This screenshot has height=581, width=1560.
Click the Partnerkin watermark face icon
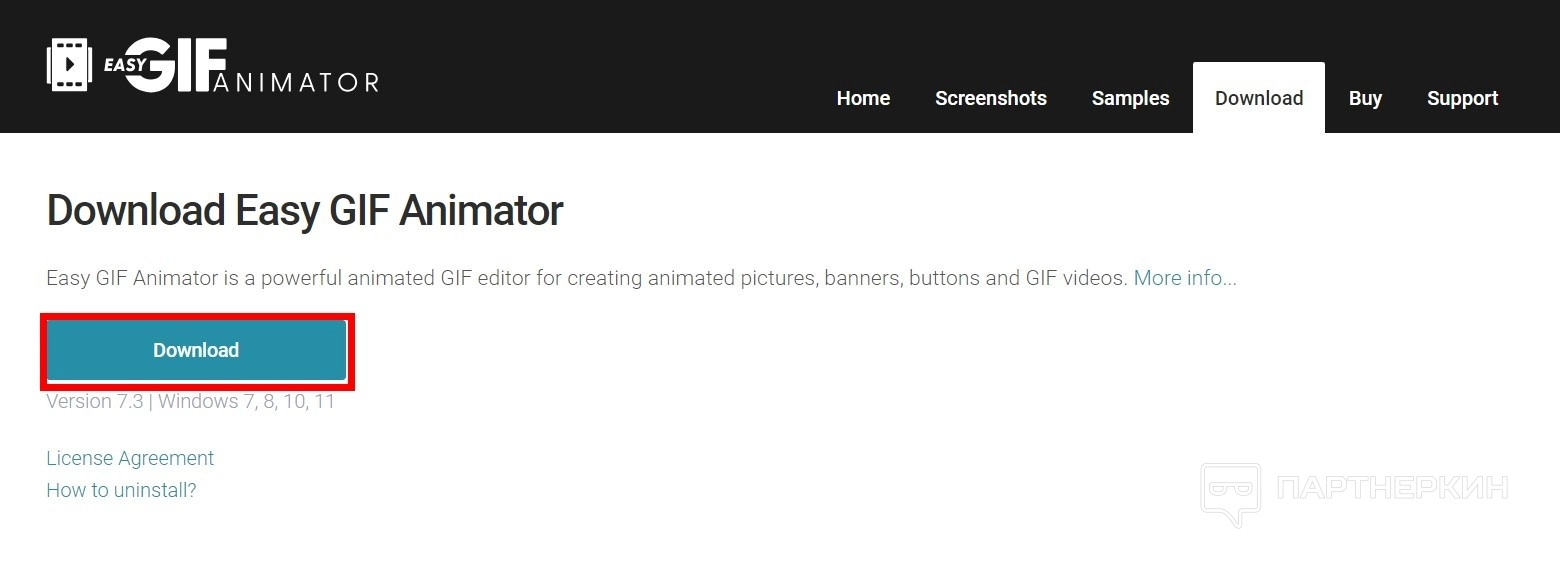[x=1231, y=492]
